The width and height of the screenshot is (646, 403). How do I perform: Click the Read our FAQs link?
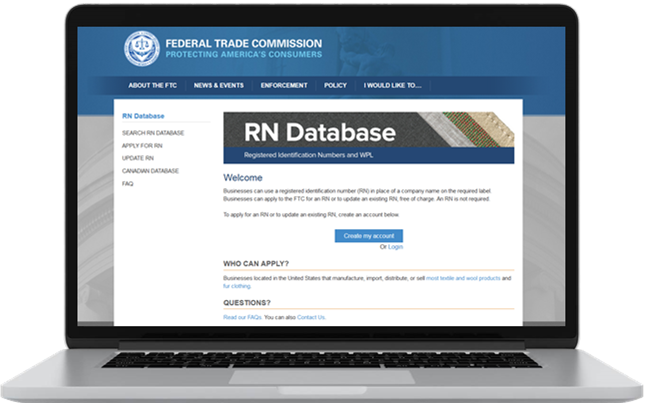243,317
